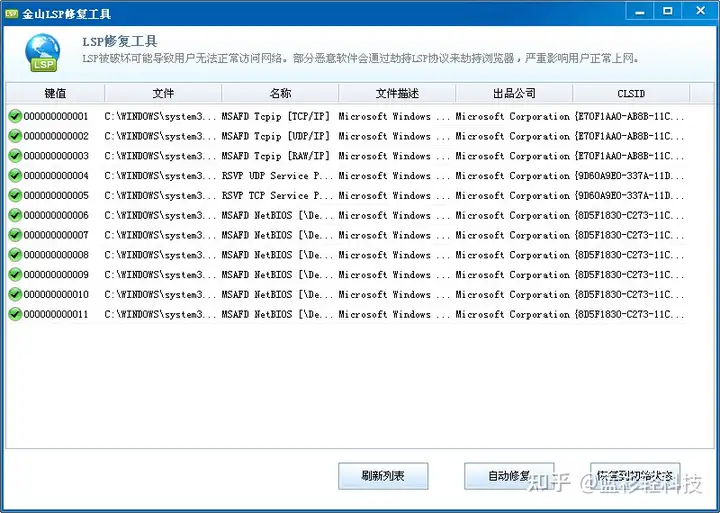The height and width of the screenshot is (513, 720).
Task: Click CLSID {8D5F1830-C273-11C... in row 000000000007
Action: (629, 235)
